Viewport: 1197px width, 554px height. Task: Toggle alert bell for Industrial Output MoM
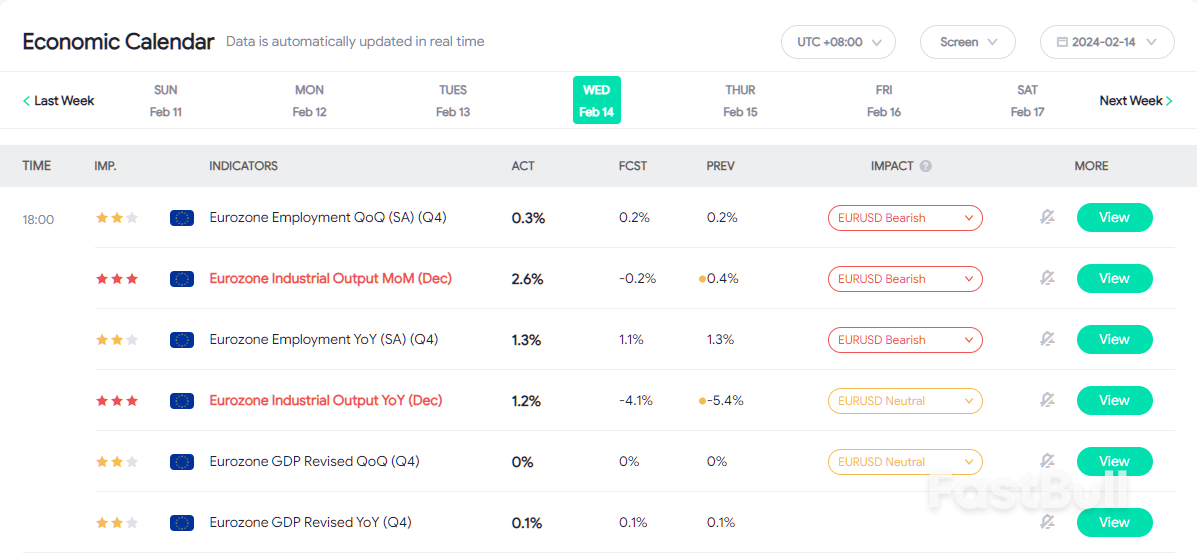tap(1047, 279)
